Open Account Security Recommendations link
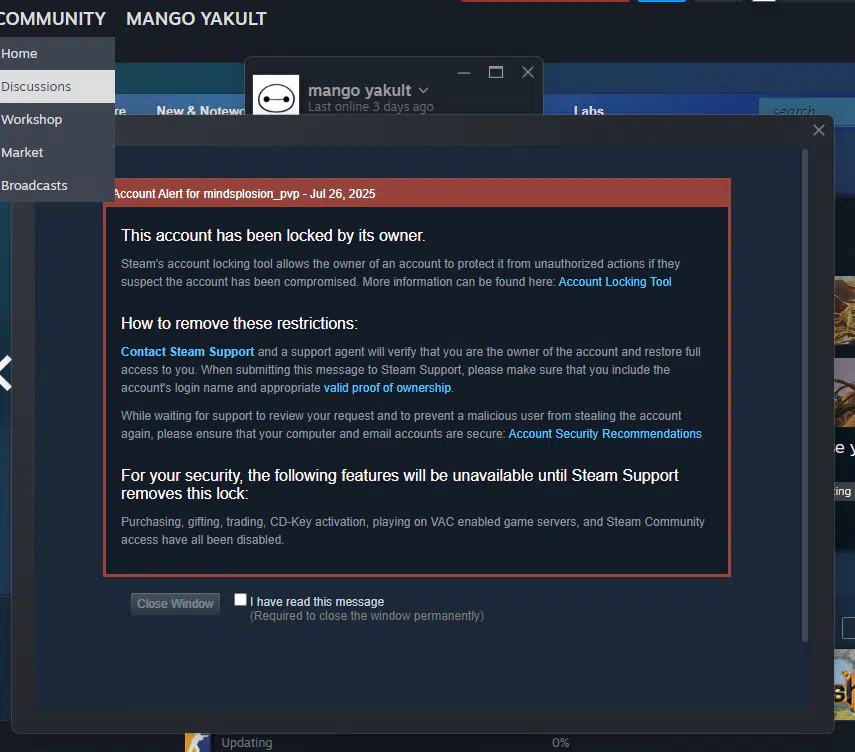 click(x=605, y=434)
